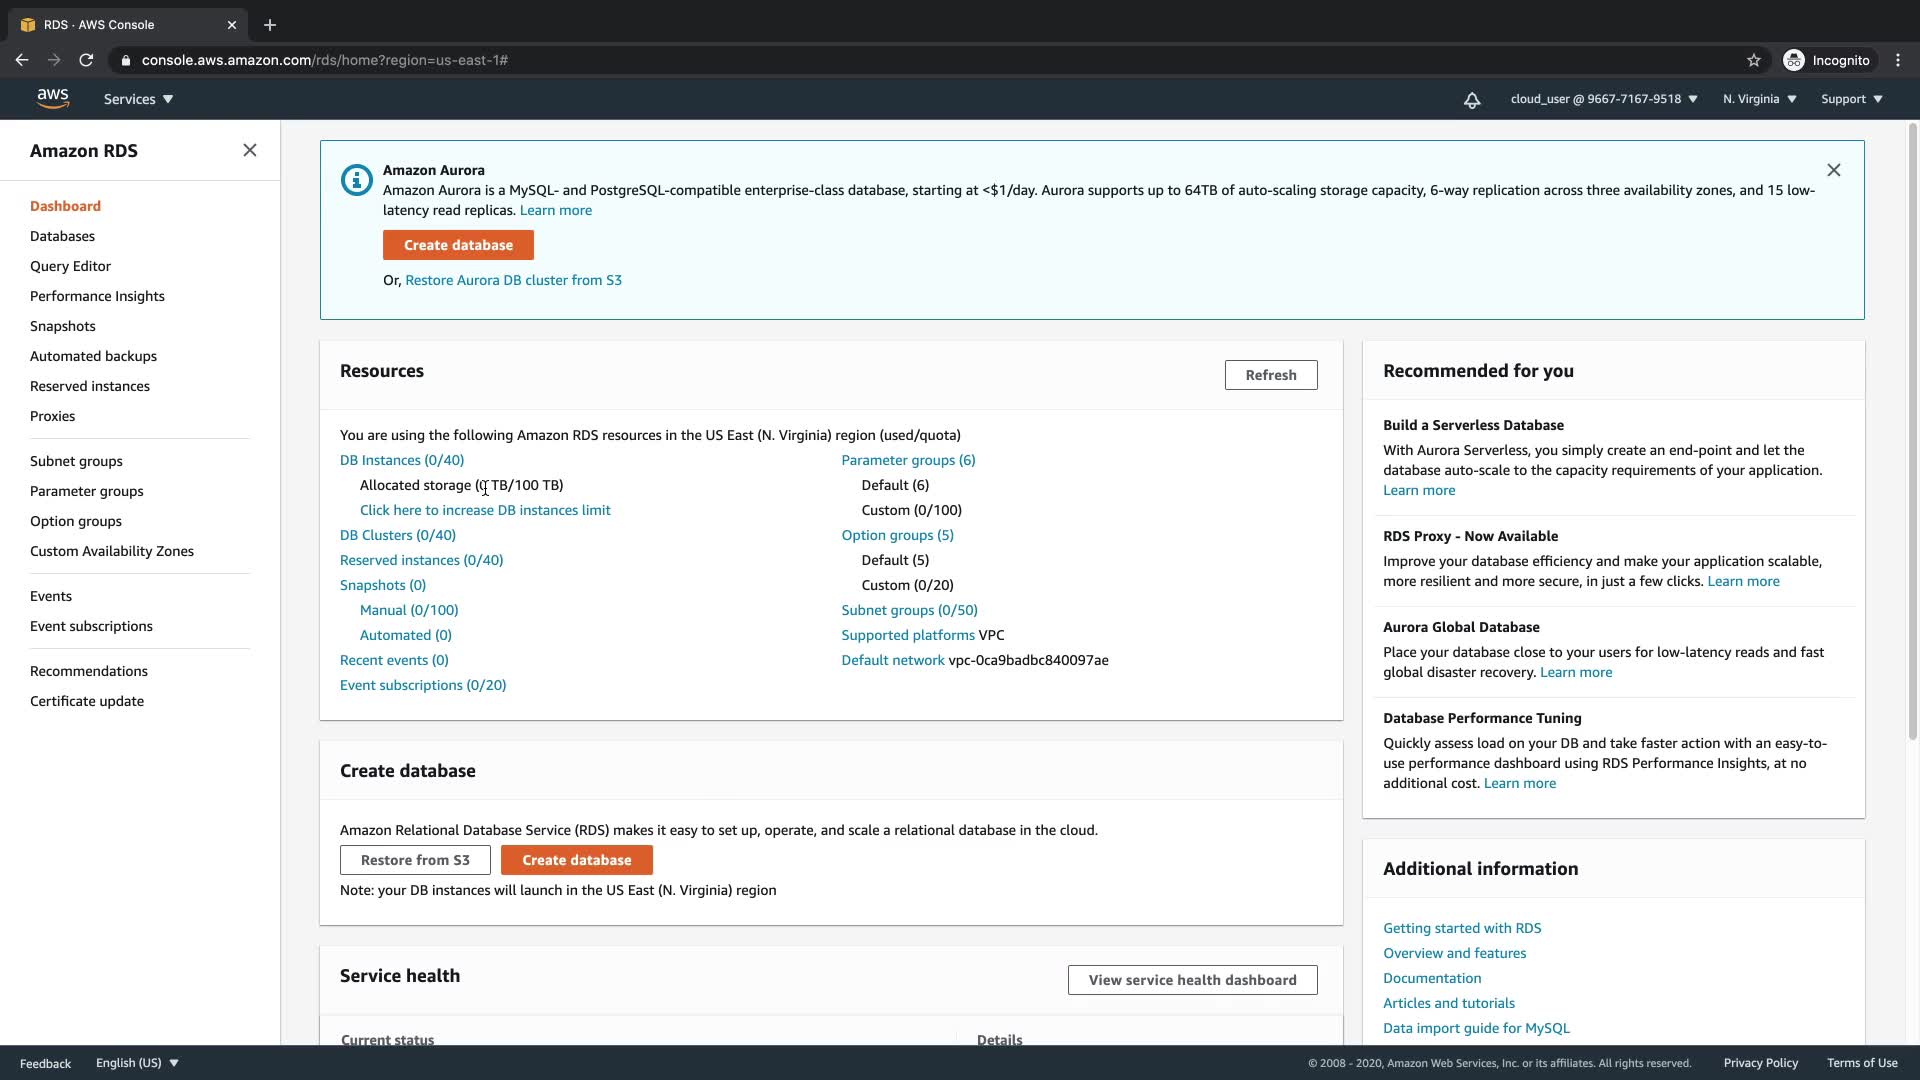Viewport: 1920px width, 1080px height.
Task: Expand the Services dropdown menu
Action: [x=138, y=99]
